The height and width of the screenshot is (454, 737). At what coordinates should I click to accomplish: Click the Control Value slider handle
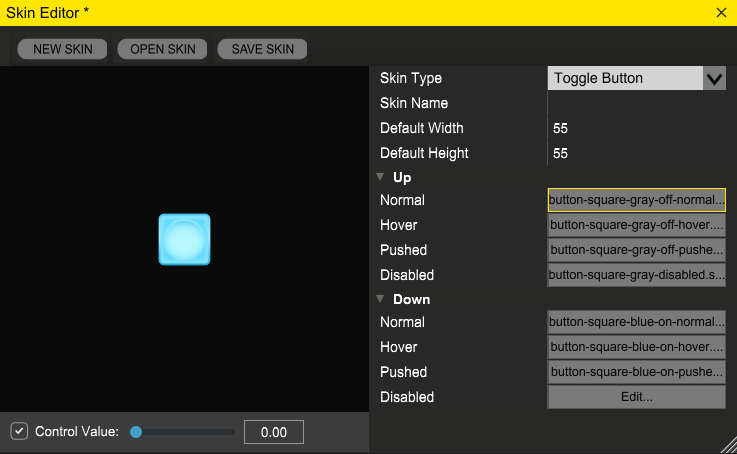(x=136, y=432)
